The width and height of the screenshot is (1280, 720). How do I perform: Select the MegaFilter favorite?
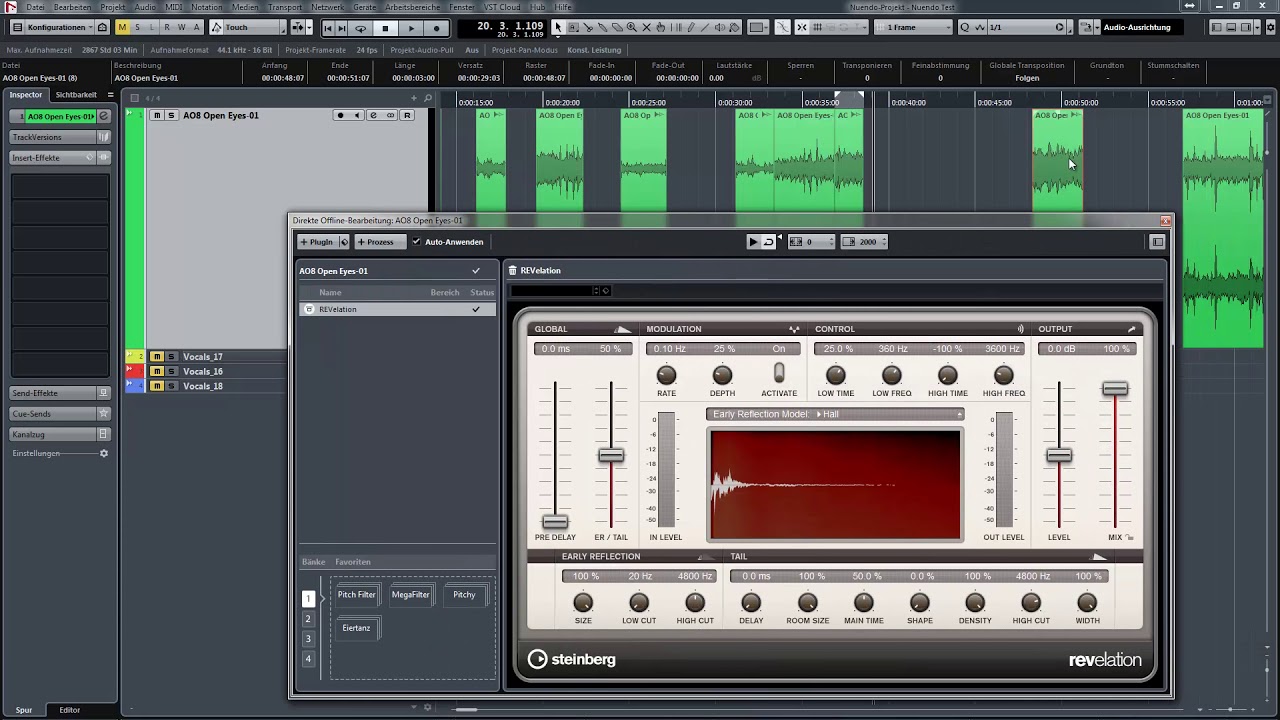pos(410,595)
